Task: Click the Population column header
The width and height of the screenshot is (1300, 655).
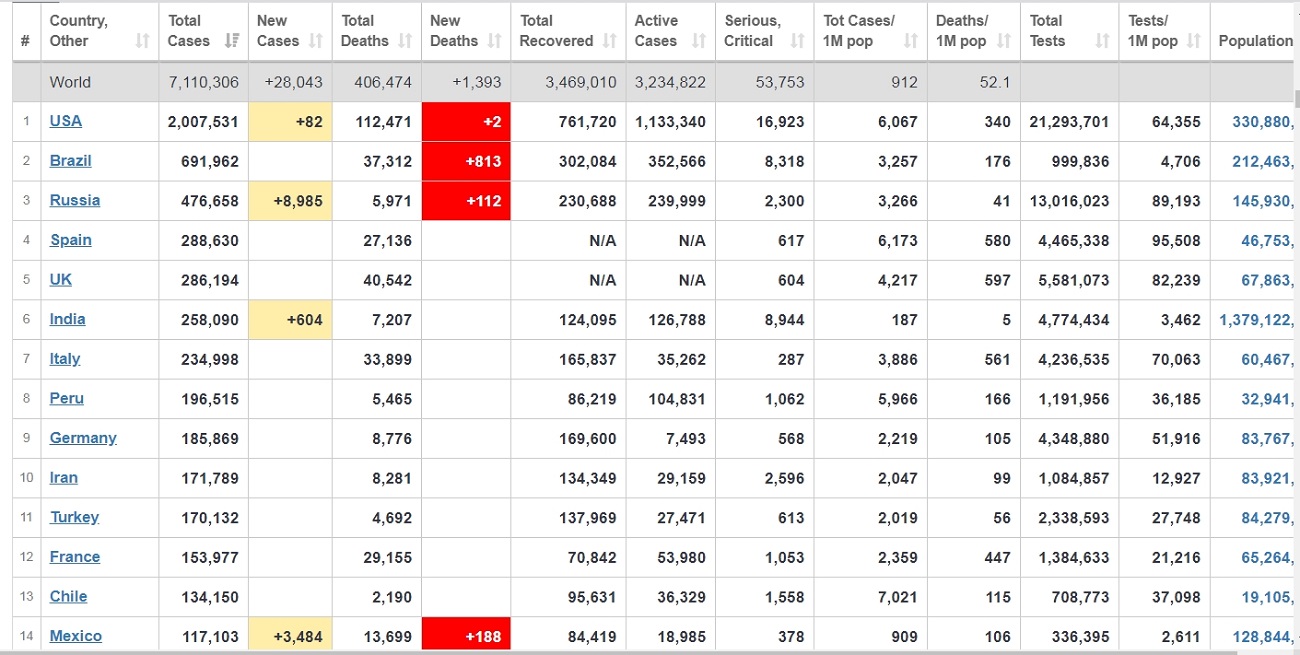Action: 1255,41
